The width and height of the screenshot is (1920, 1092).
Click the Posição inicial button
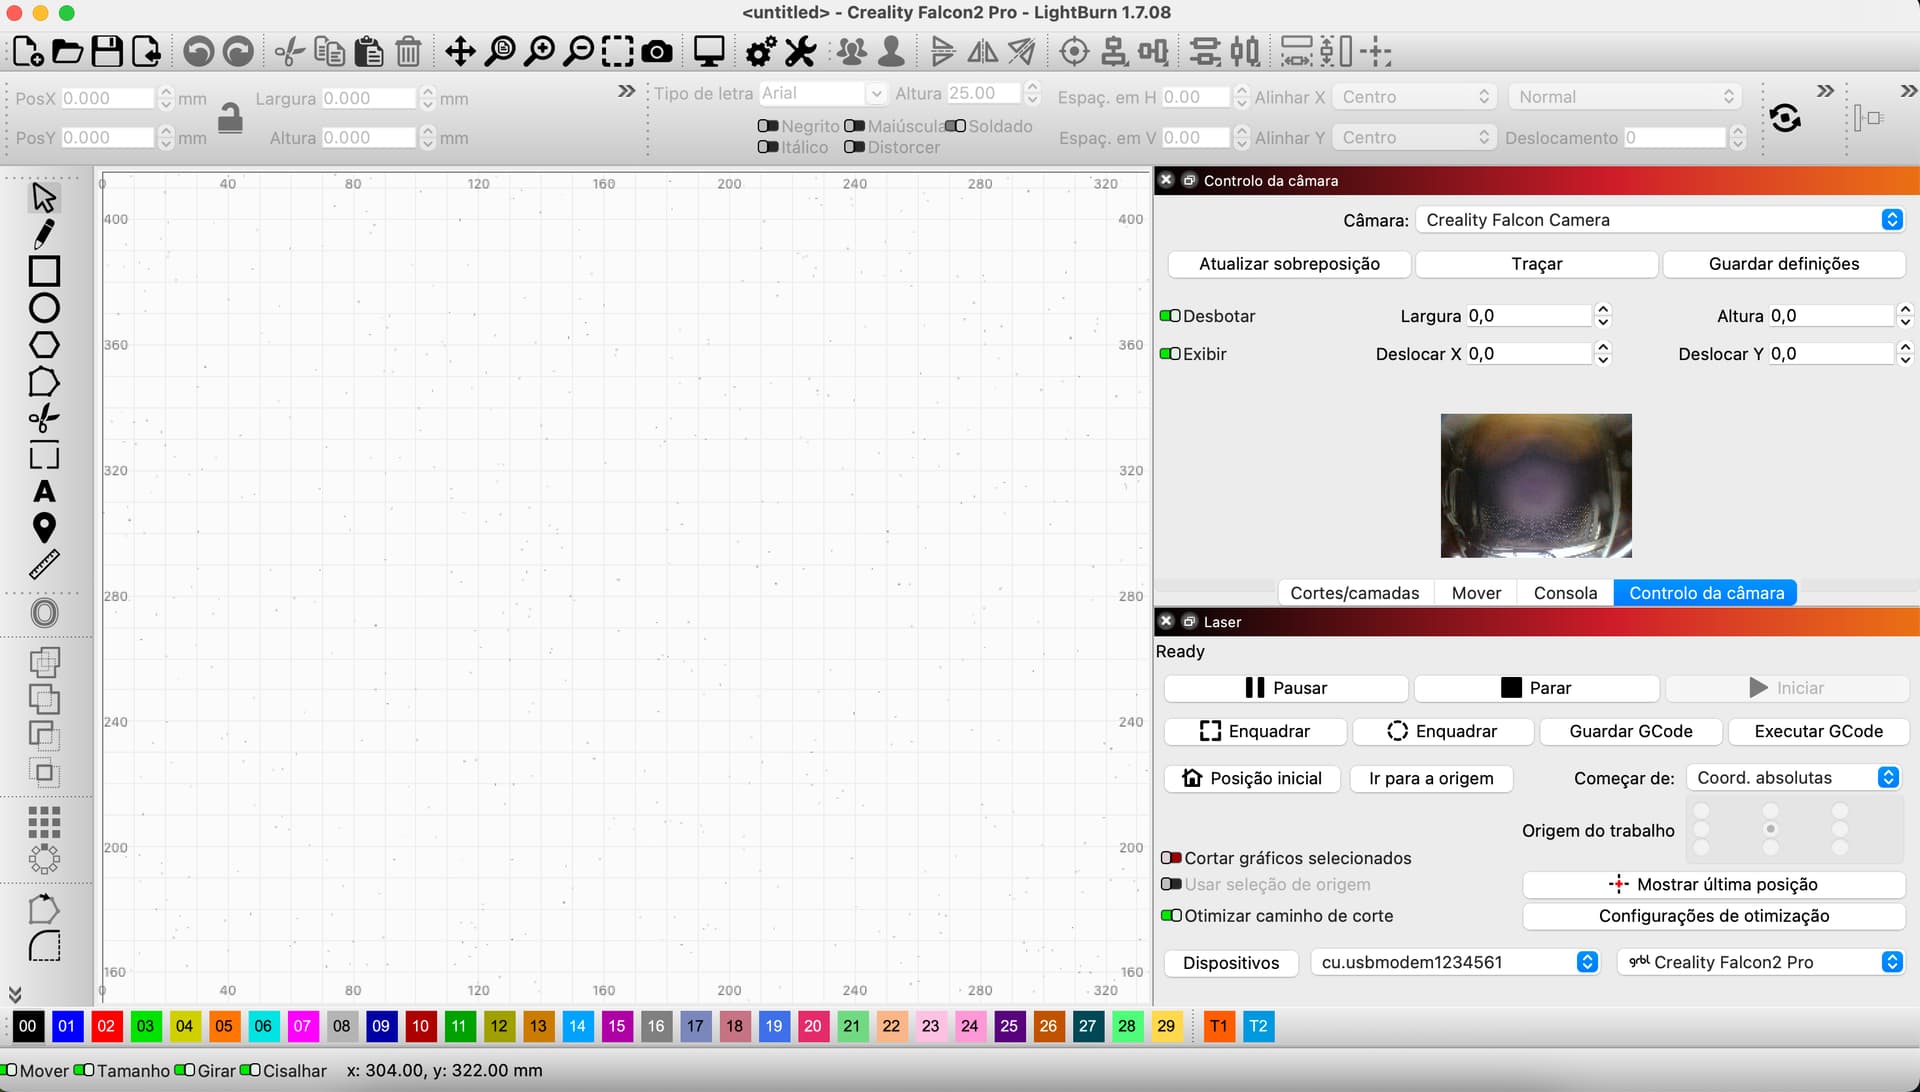click(x=1252, y=778)
